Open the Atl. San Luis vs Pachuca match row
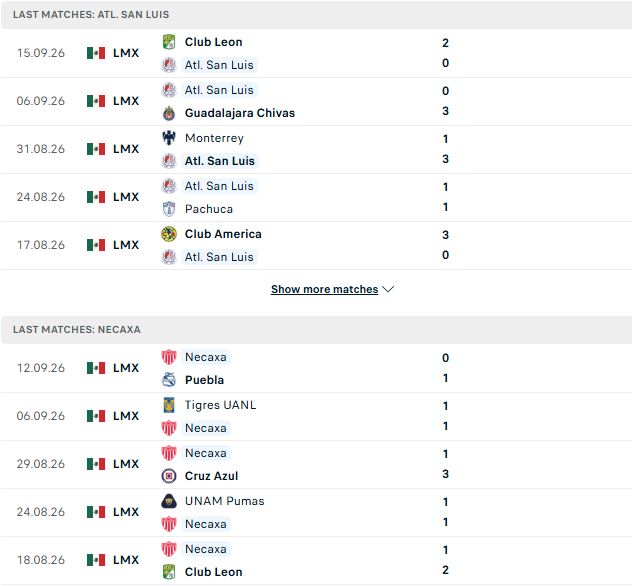The width and height of the screenshot is (632, 586). [x=316, y=198]
